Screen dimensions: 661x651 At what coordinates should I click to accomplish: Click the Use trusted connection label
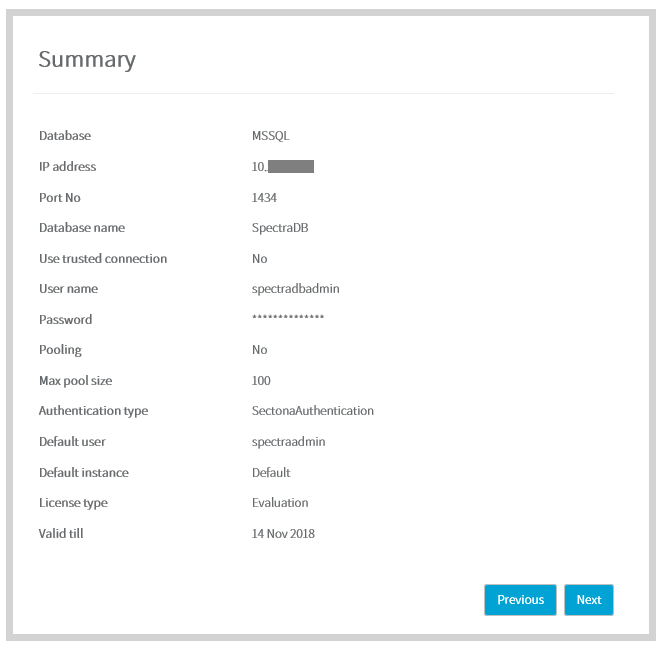tap(103, 259)
